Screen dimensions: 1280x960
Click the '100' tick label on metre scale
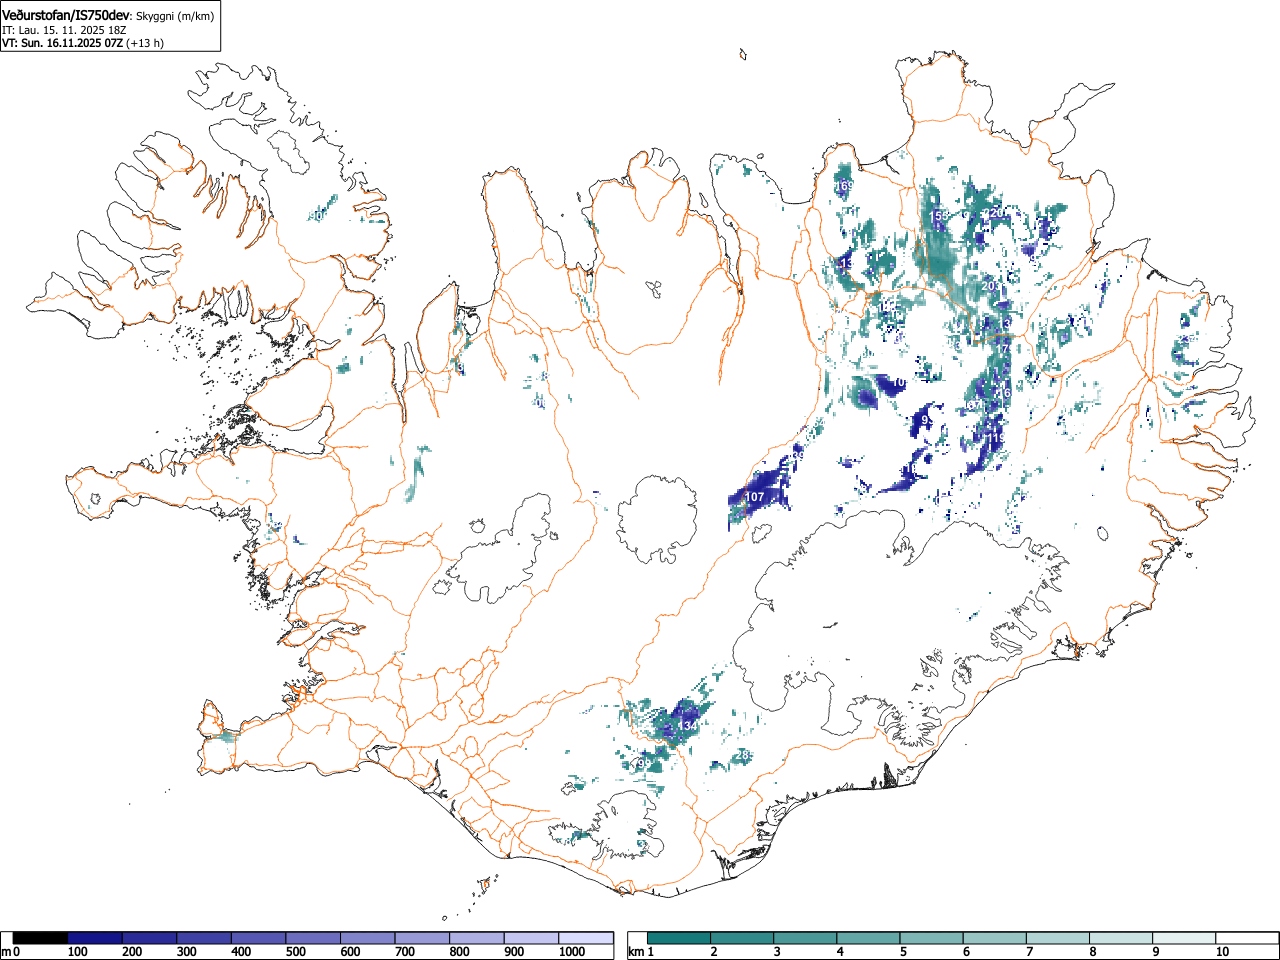[x=77, y=952]
